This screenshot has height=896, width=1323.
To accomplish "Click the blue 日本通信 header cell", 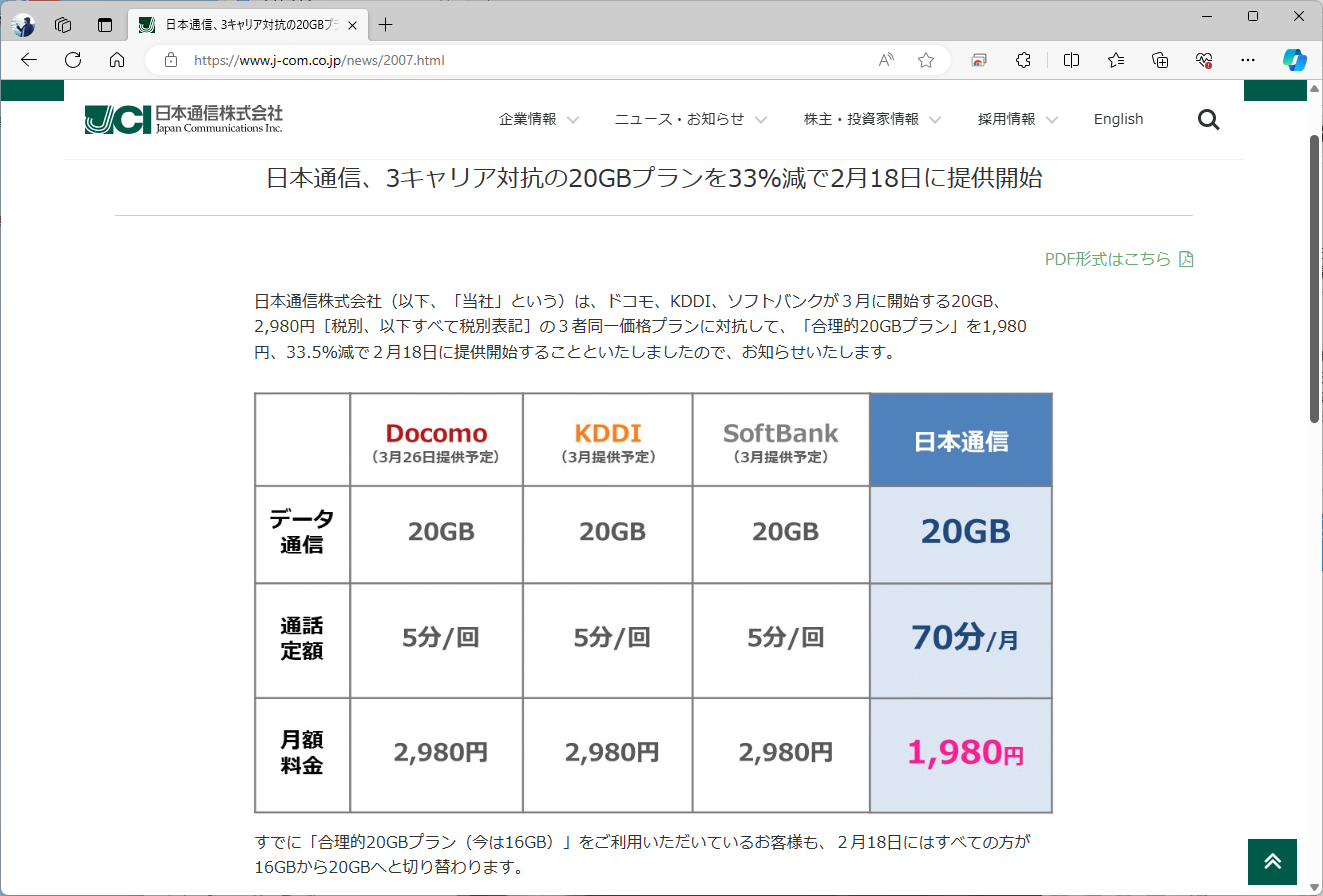I will point(961,440).
